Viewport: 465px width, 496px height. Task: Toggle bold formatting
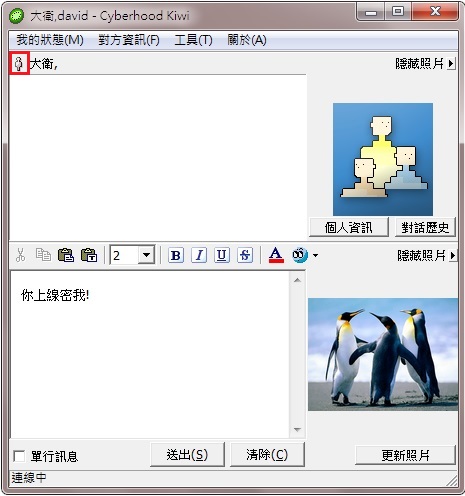[x=176, y=255]
